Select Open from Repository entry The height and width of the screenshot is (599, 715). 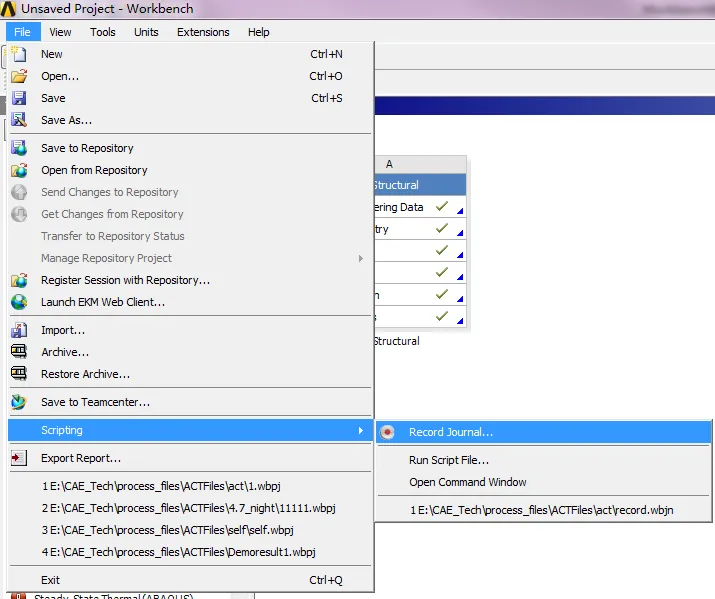191,170
